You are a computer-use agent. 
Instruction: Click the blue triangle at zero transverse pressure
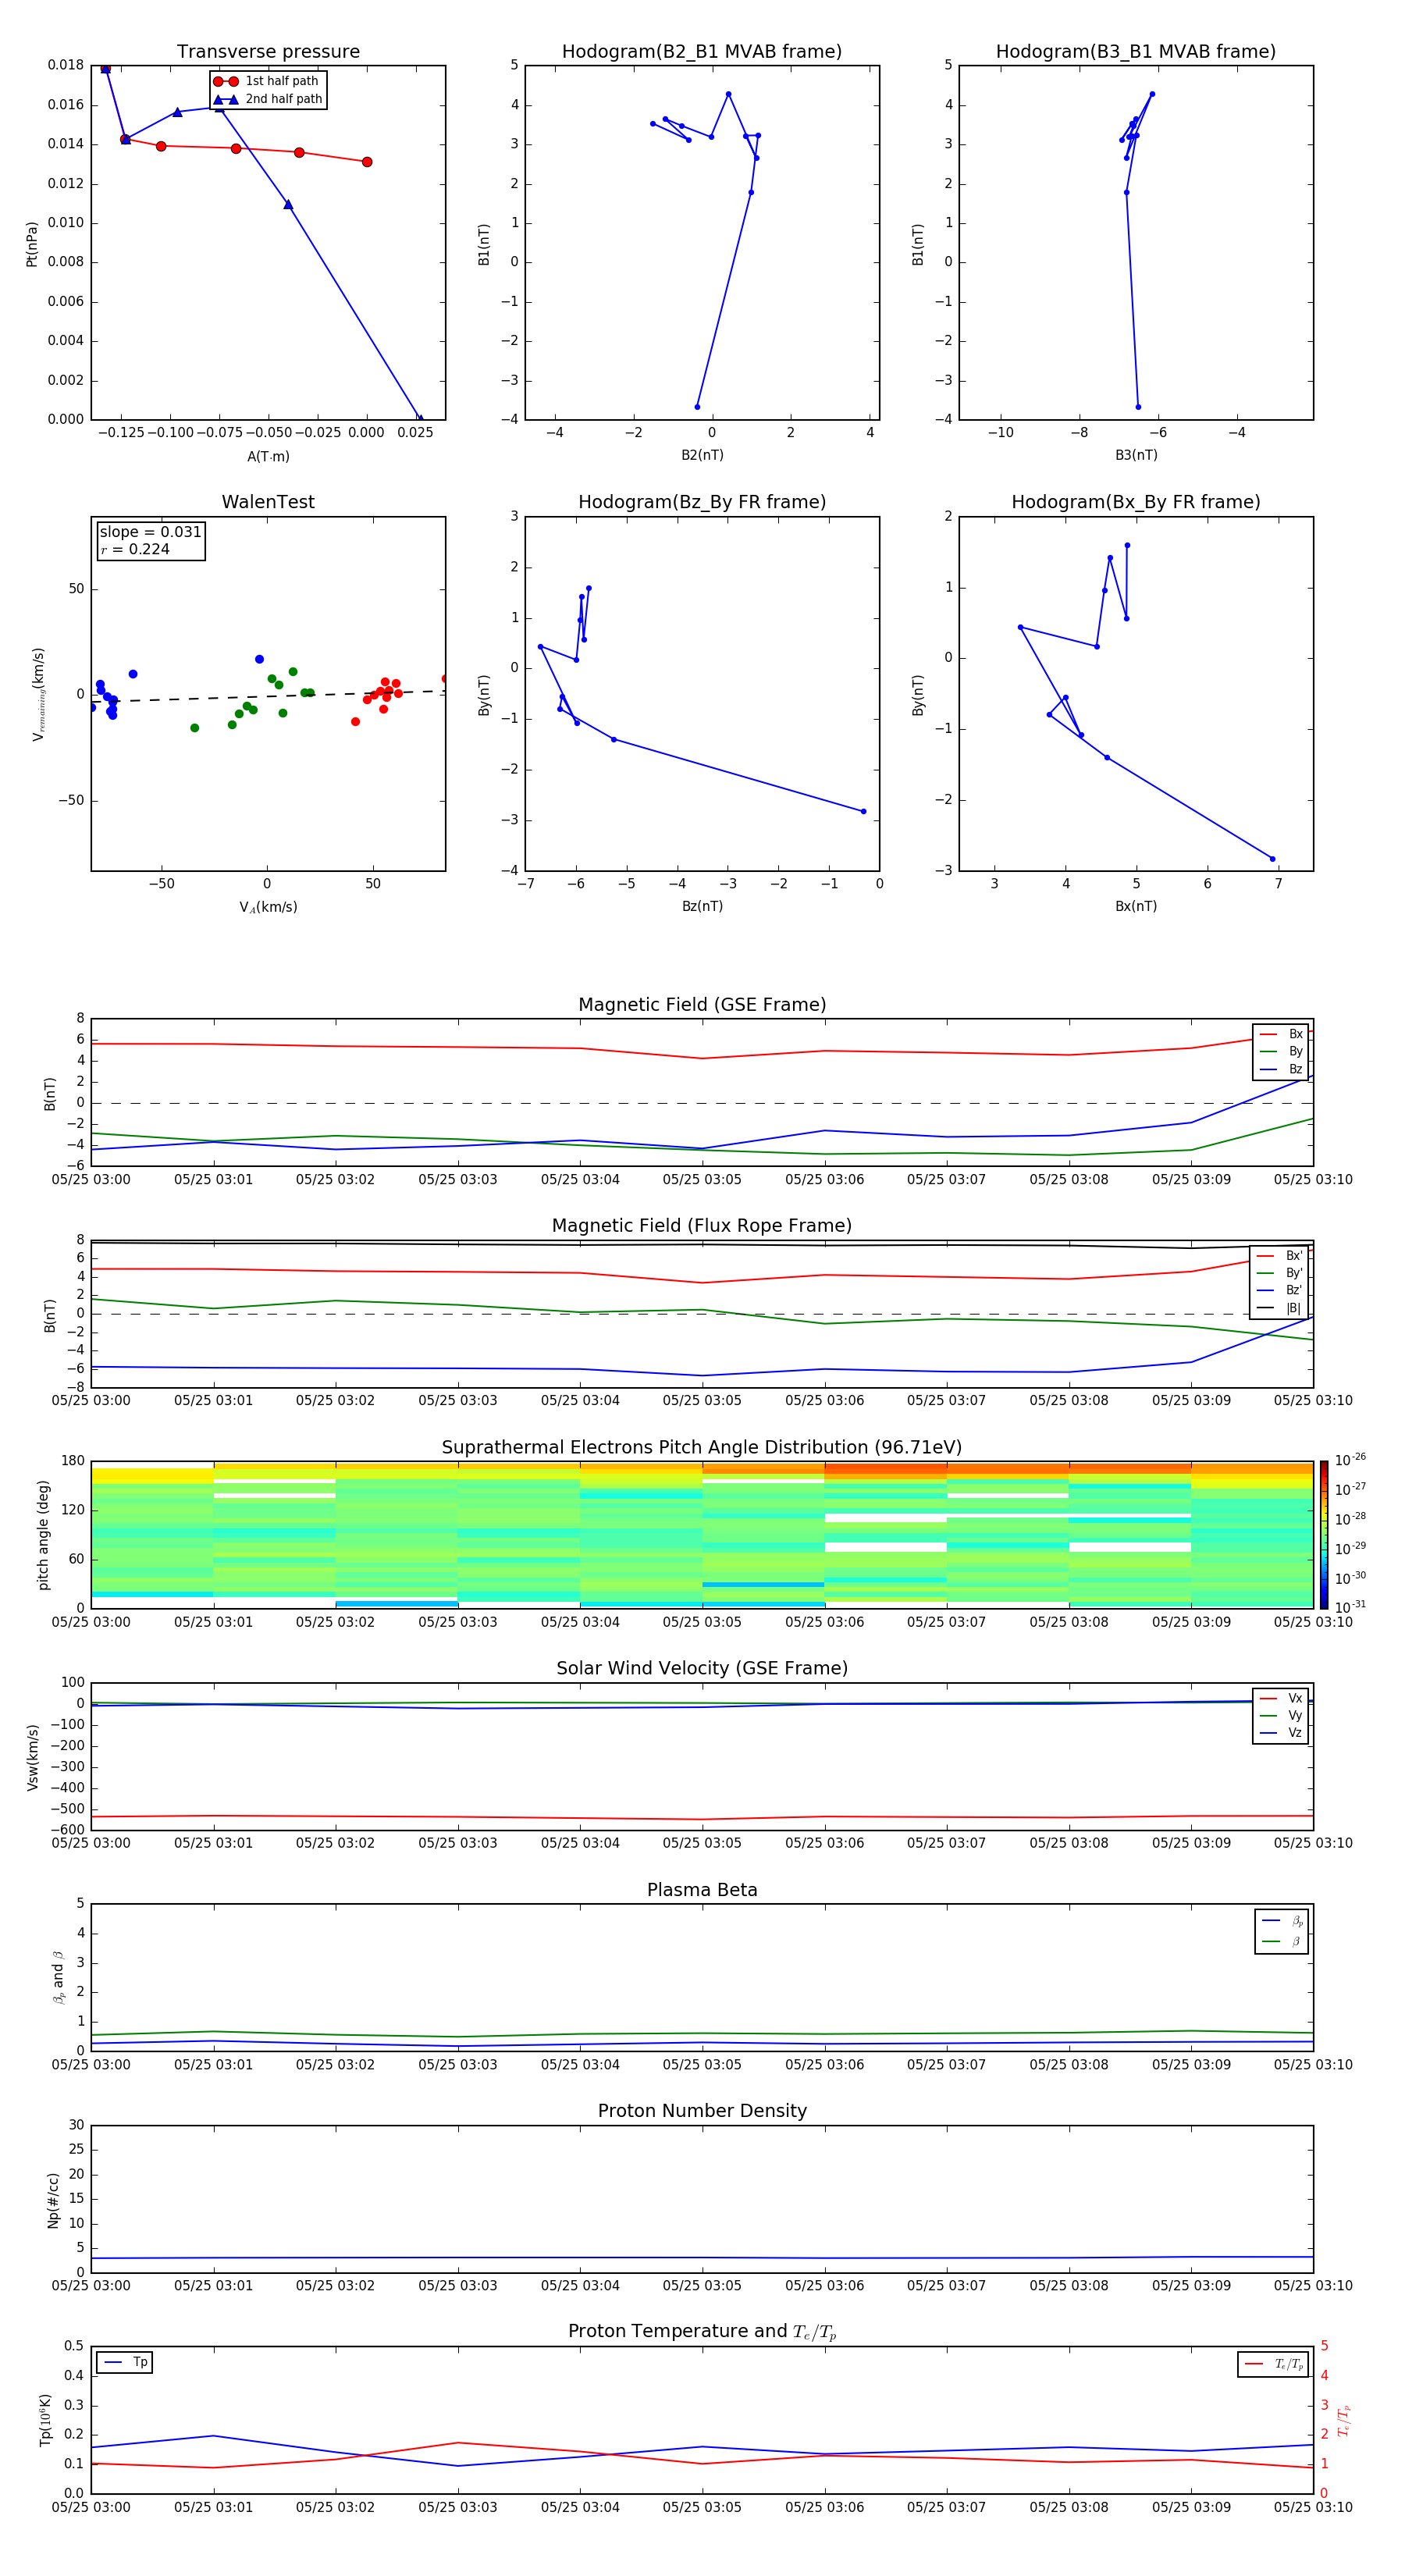[x=420, y=419]
